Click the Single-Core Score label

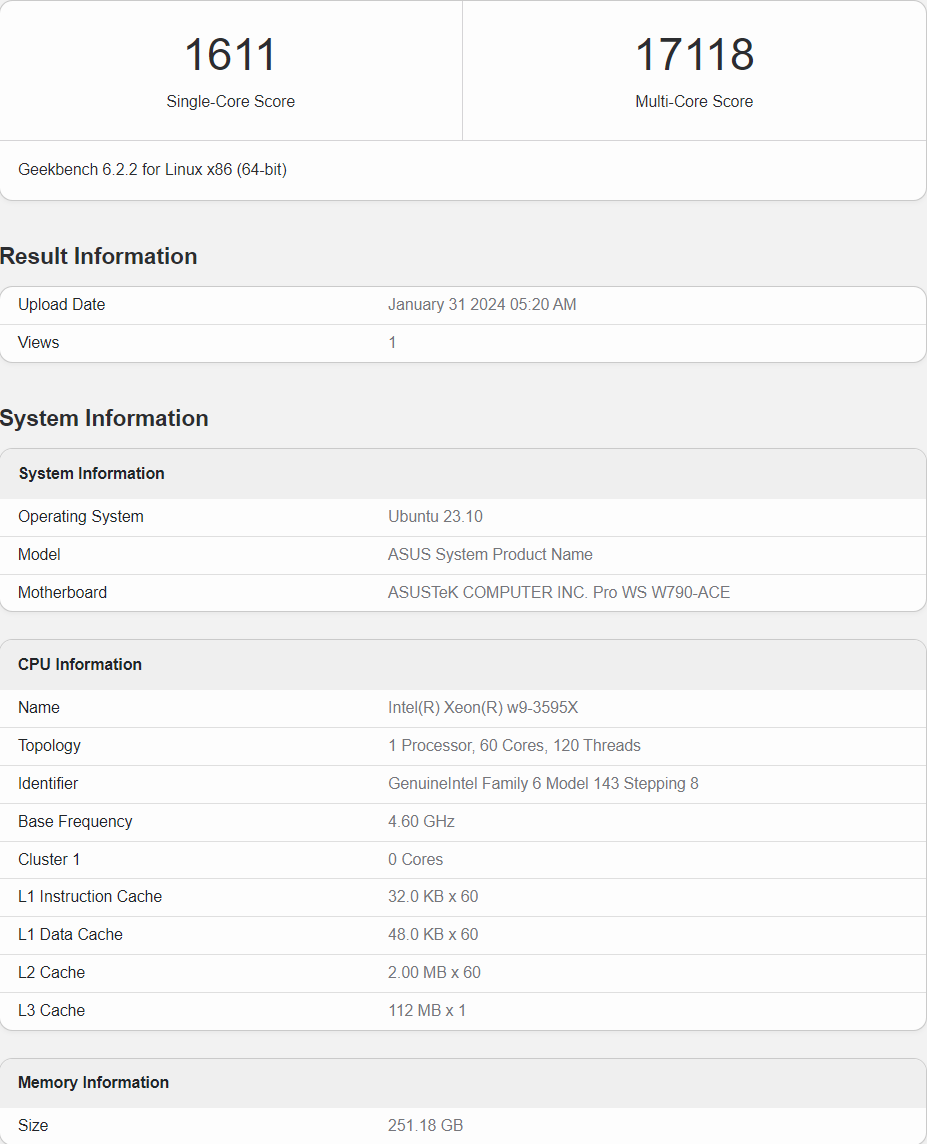click(x=230, y=101)
